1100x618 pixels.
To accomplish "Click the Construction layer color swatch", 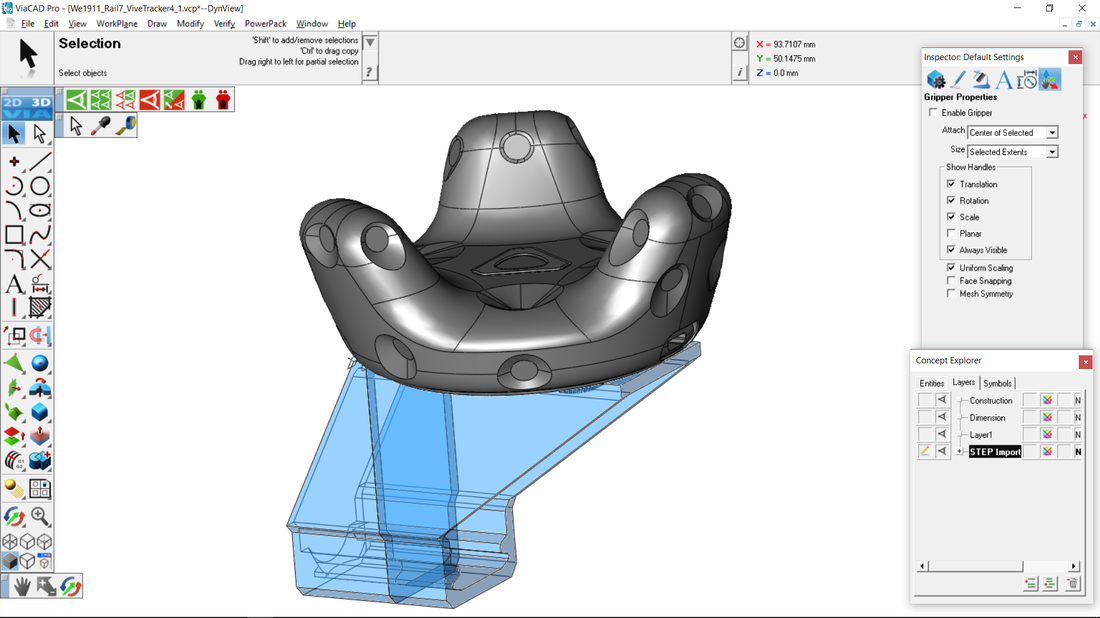I will pyautogui.click(x=1047, y=400).
